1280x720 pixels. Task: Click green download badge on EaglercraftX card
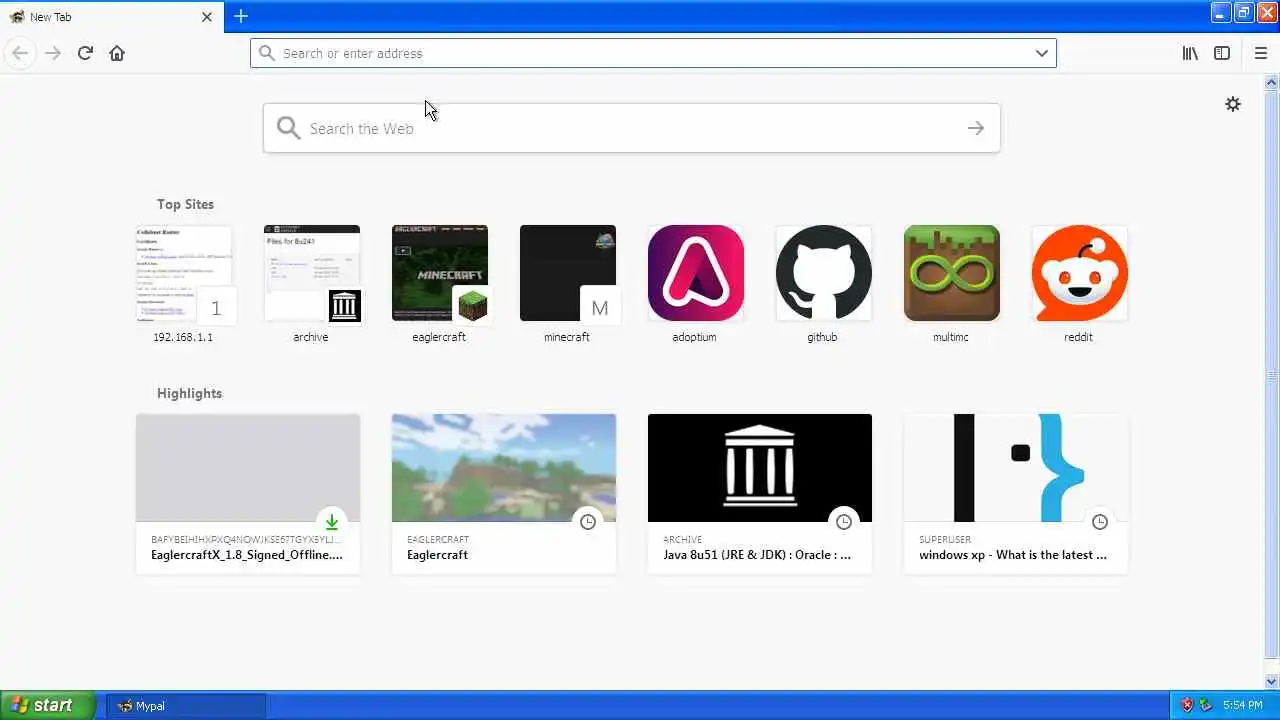point(332,522)
